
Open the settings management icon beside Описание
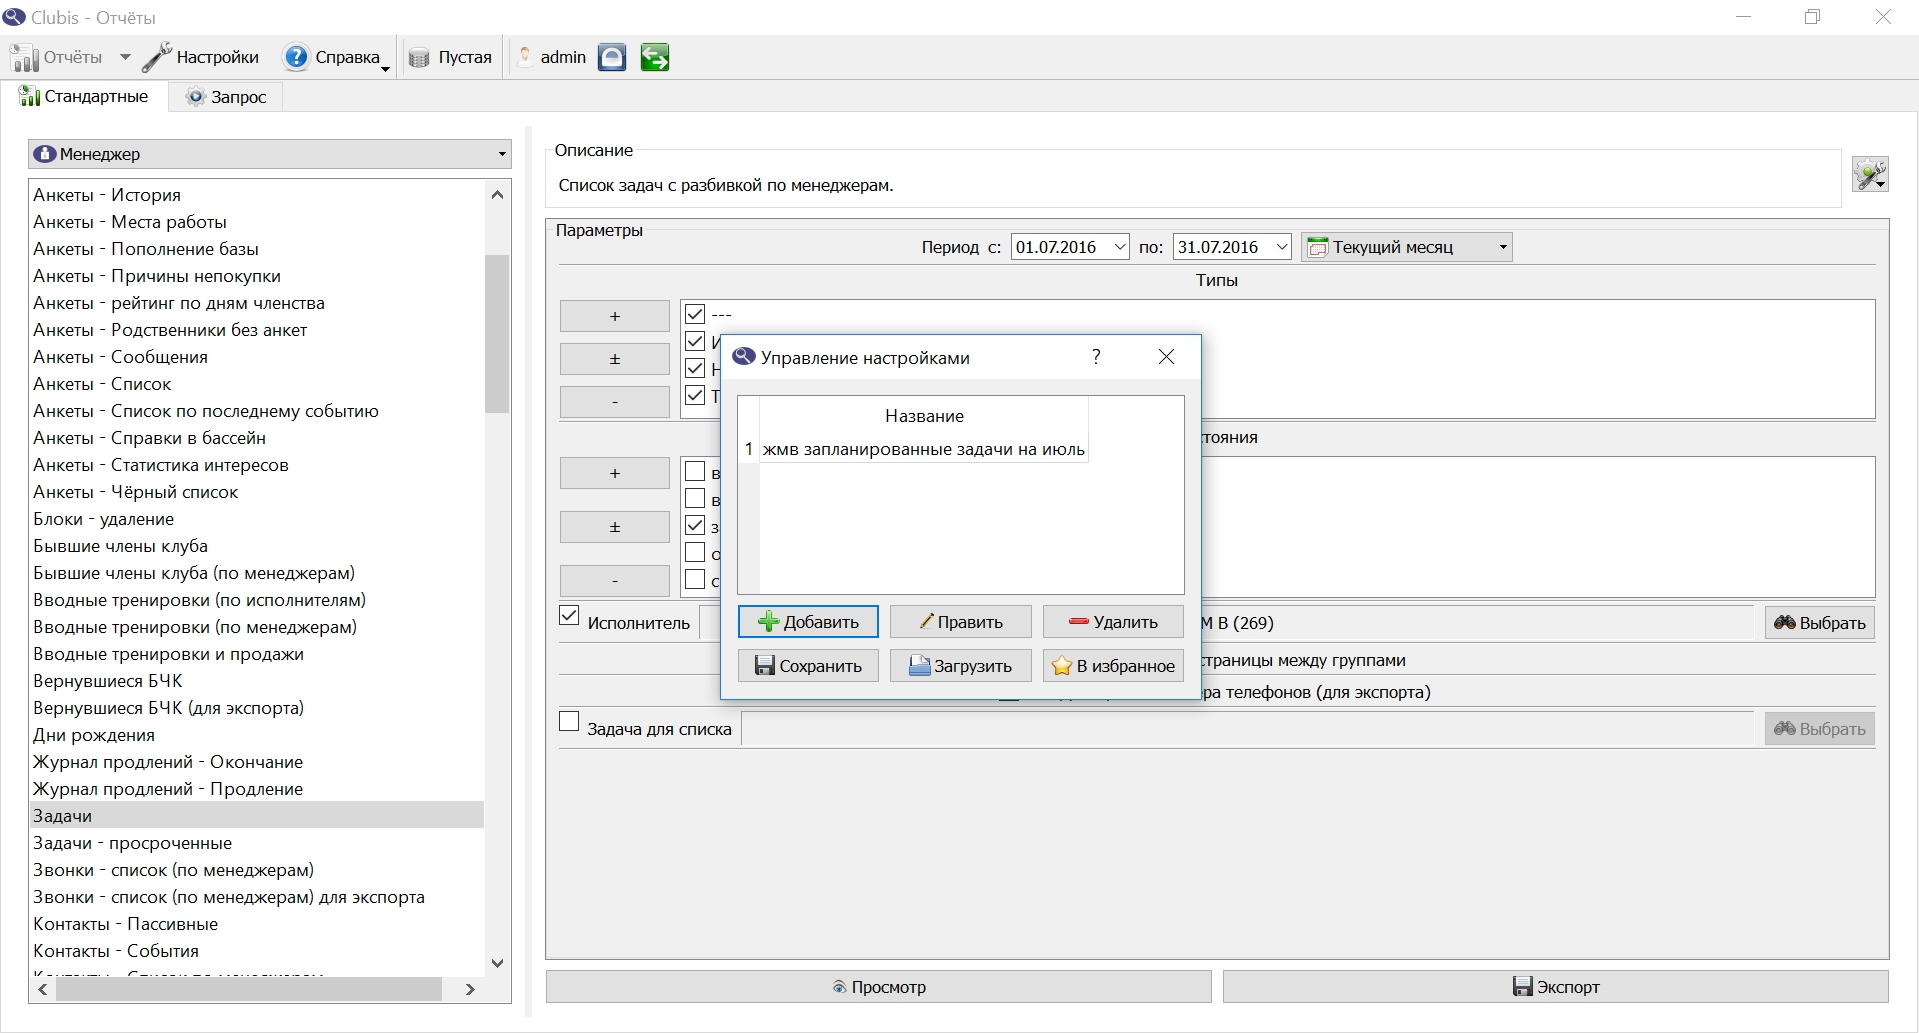tap(1870, 174)
